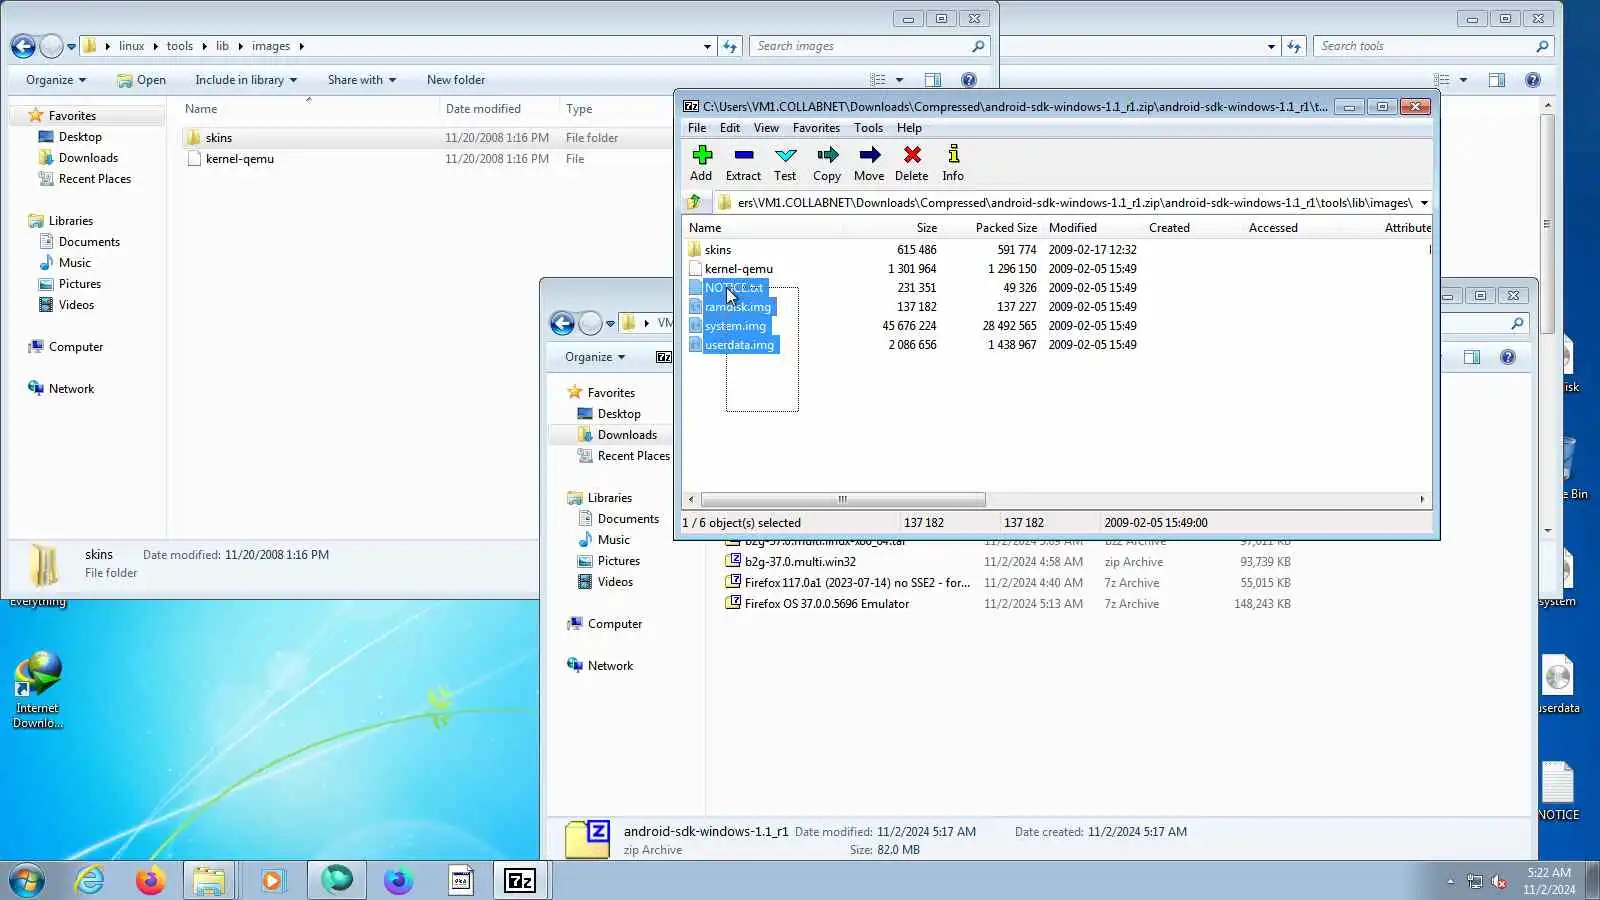Run Test on the archive in 7-Zip
Viewport: 1600px width, 900px height.
(x=785, y=162)
